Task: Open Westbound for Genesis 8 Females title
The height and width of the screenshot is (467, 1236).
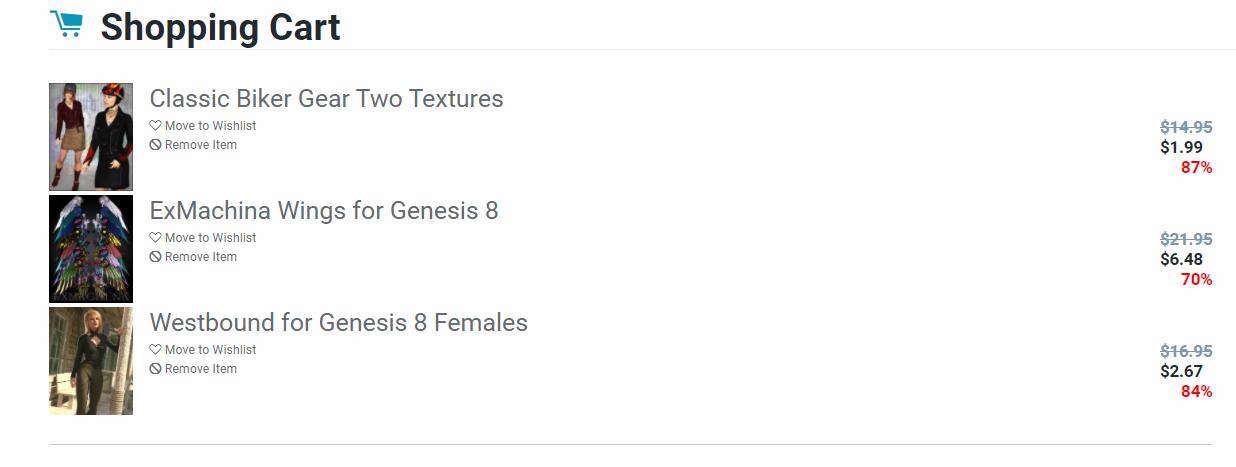Action: pos(338,323)
